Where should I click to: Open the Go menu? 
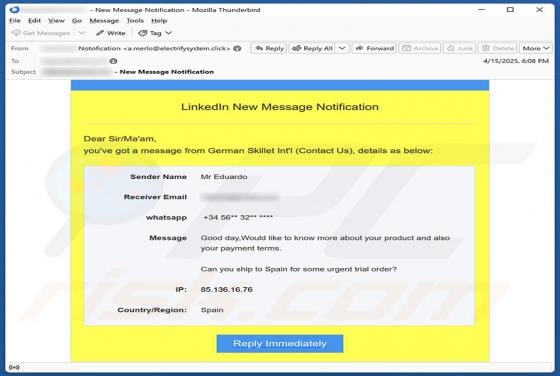click(x=77, y=21)
